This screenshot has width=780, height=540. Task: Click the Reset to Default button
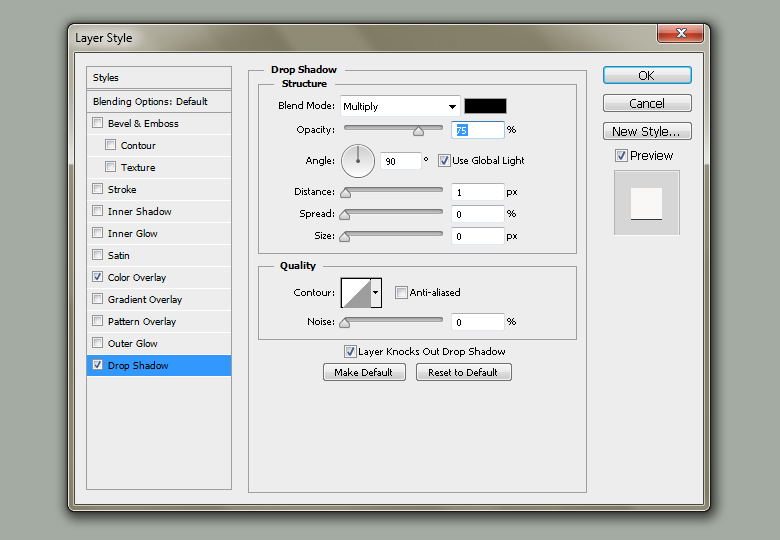[x=463, y=372]
